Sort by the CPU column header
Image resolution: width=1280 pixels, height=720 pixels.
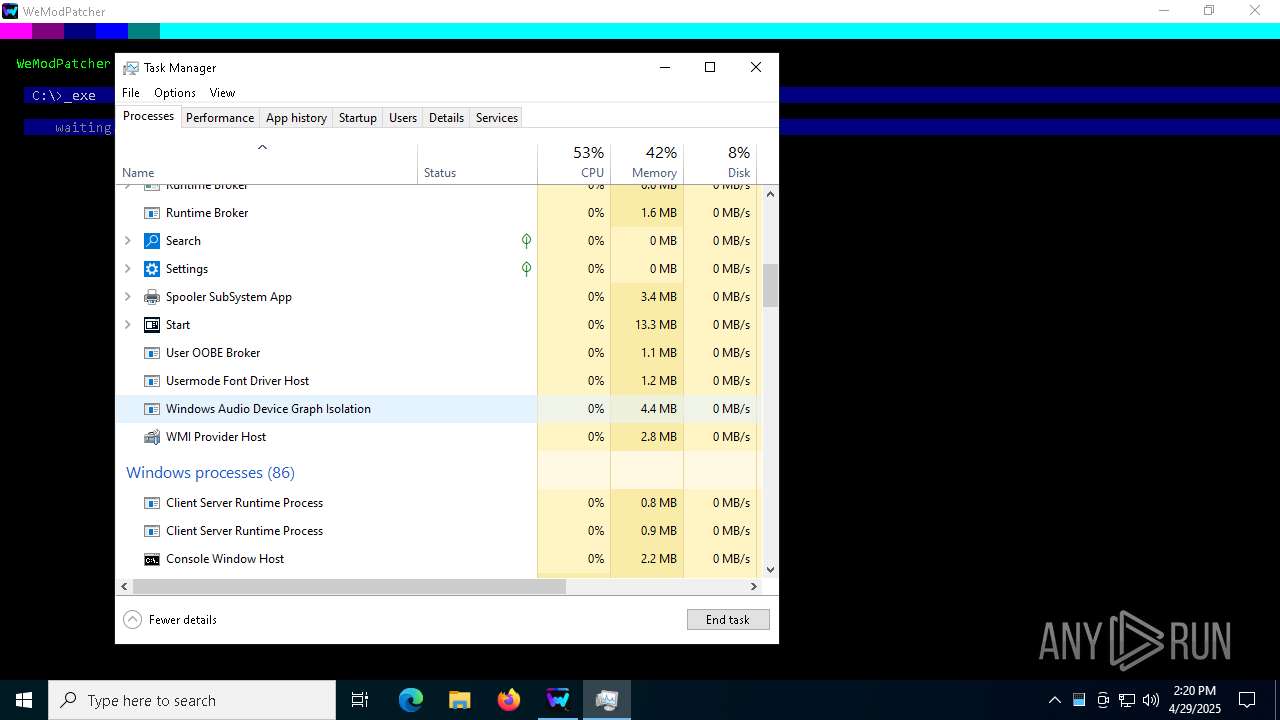(574, 164)
